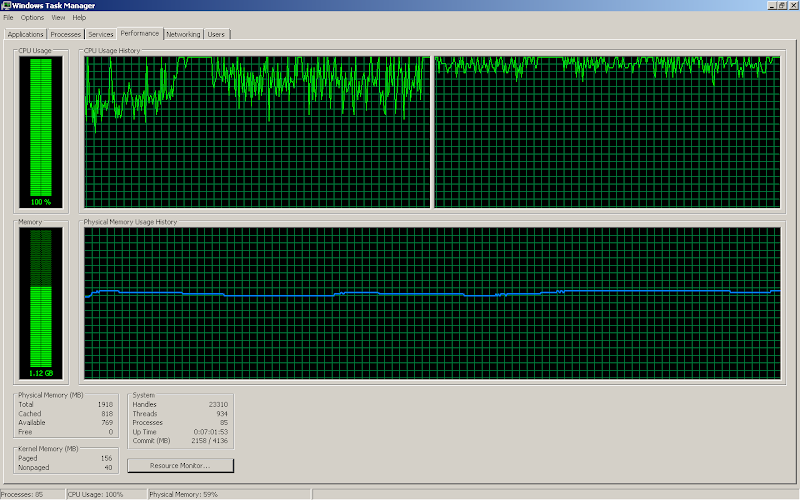Screen dimensions: 800x500
Task: Click the Handles value 23310
Action: pyautogui.click(x=218, y=404)
